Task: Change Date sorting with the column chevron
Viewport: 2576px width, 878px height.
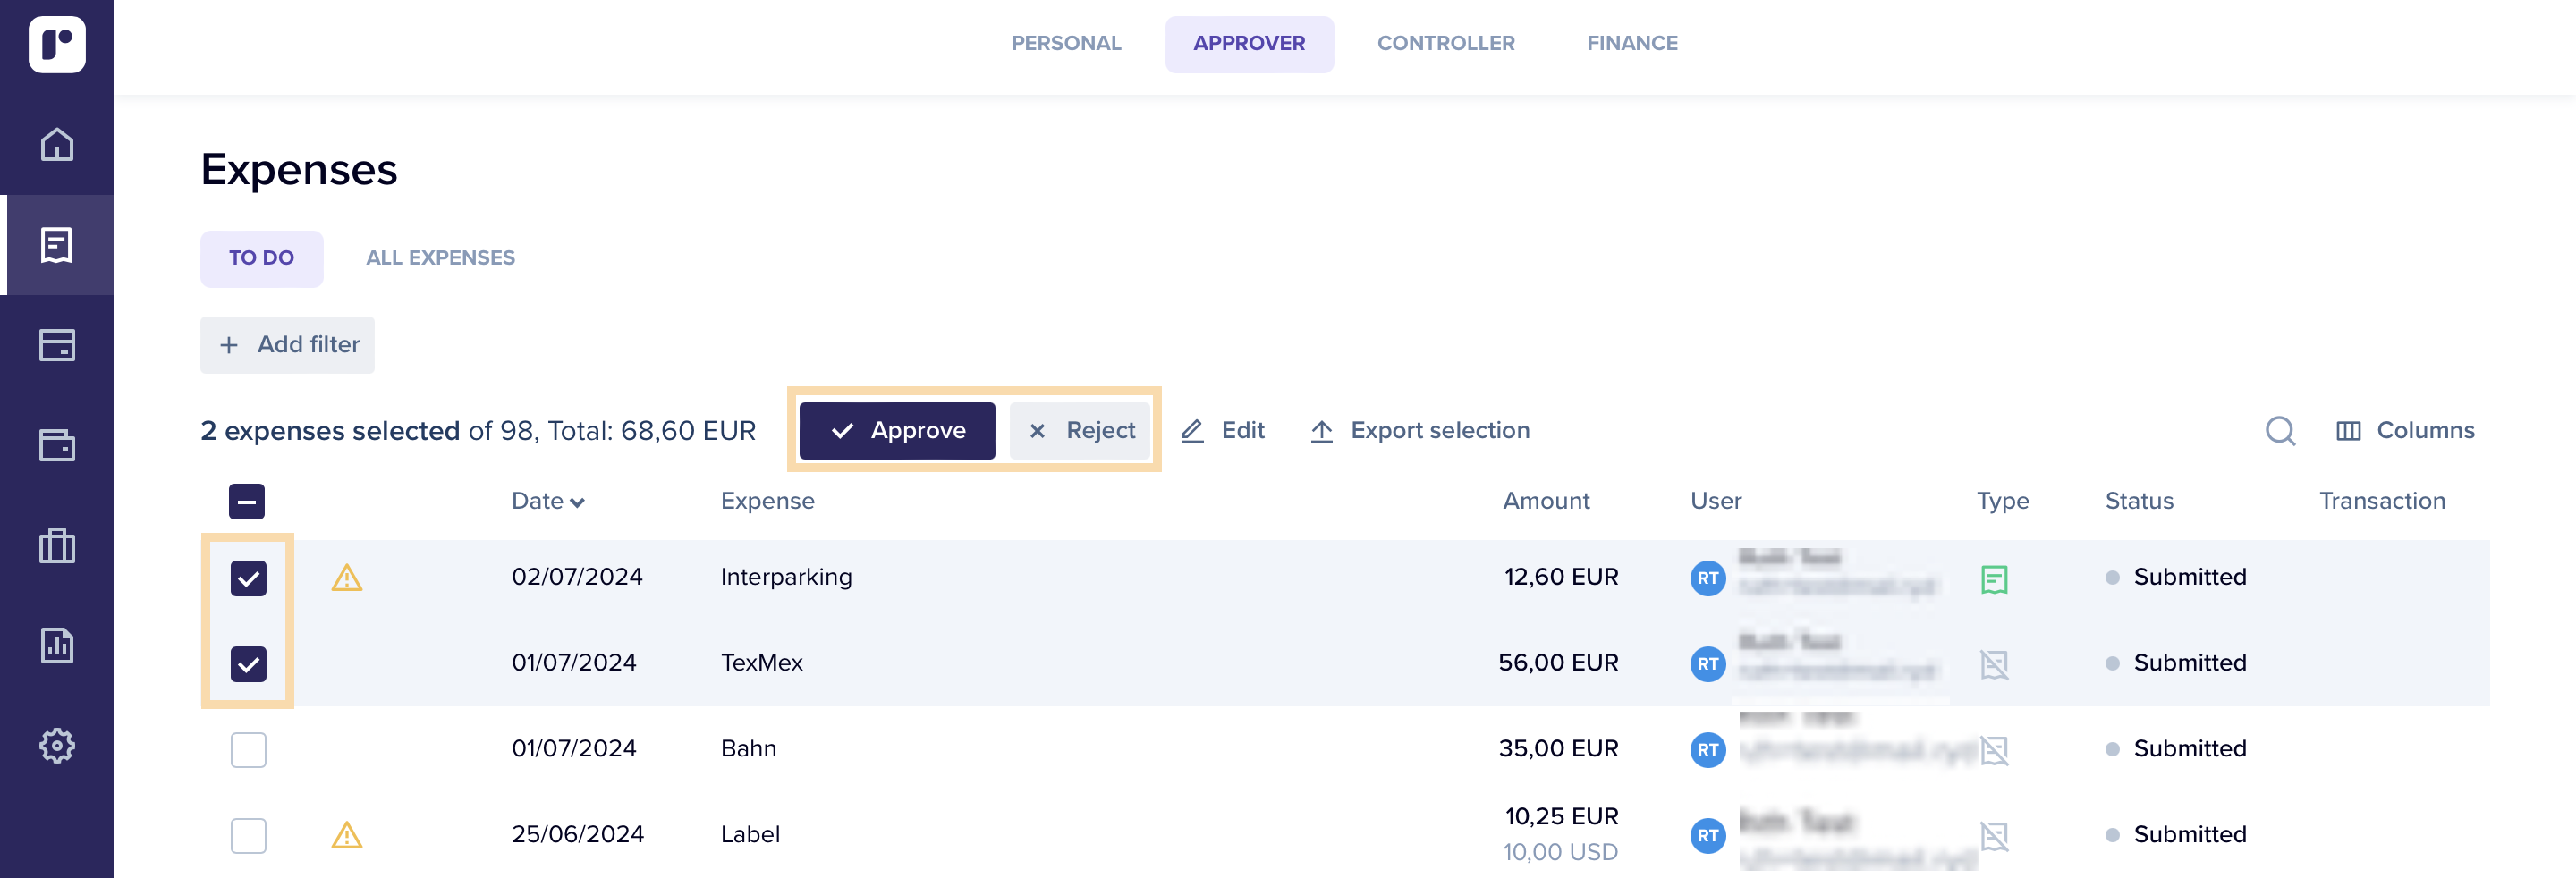Action: point(579,503)
